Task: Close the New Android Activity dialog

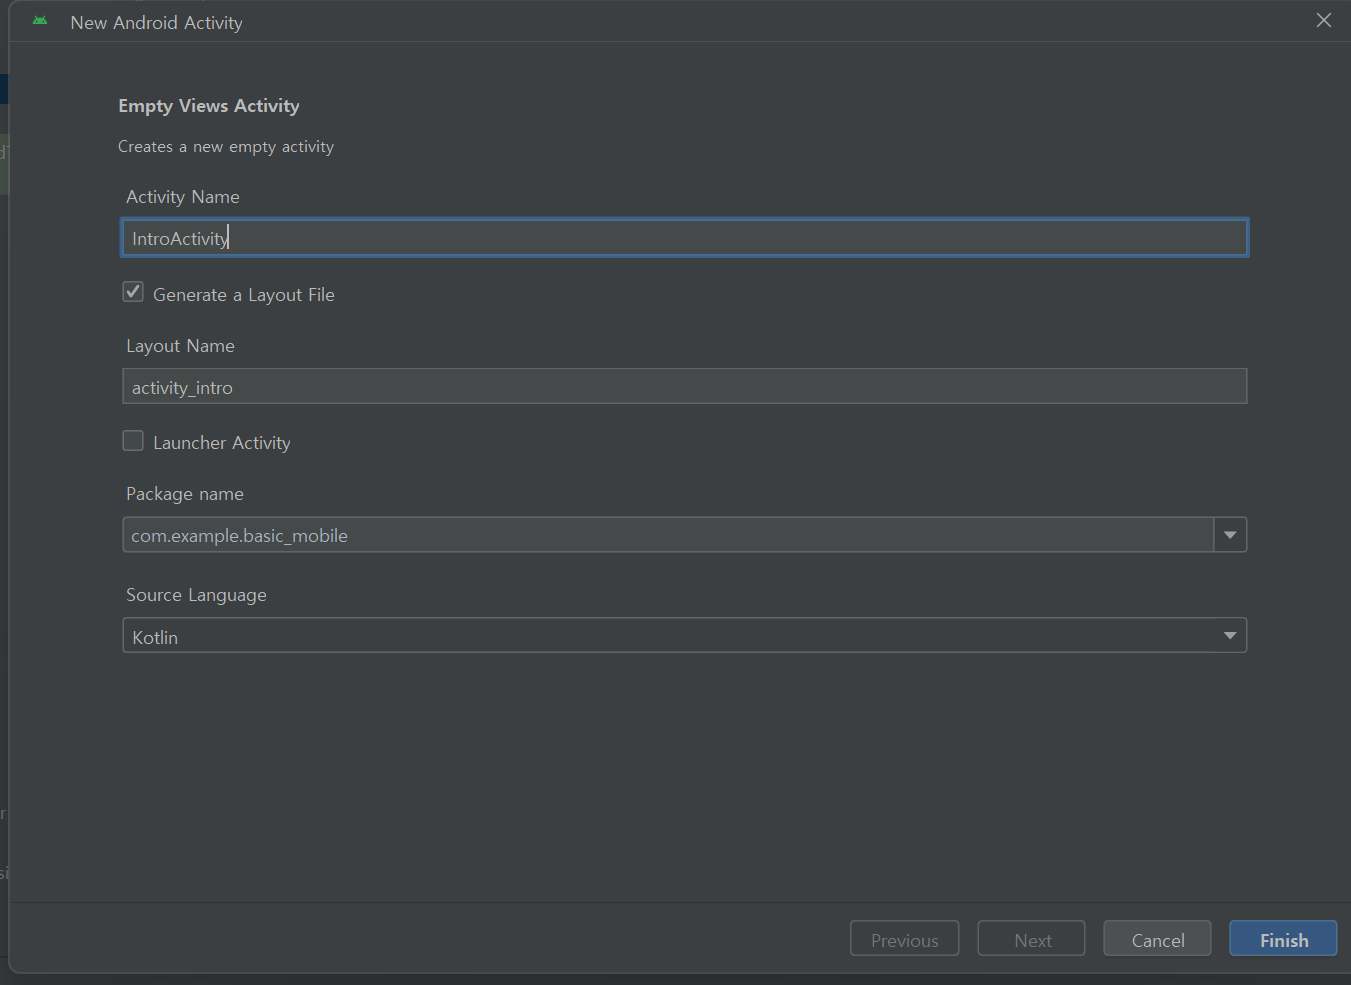Action: tap(1324, 21)
